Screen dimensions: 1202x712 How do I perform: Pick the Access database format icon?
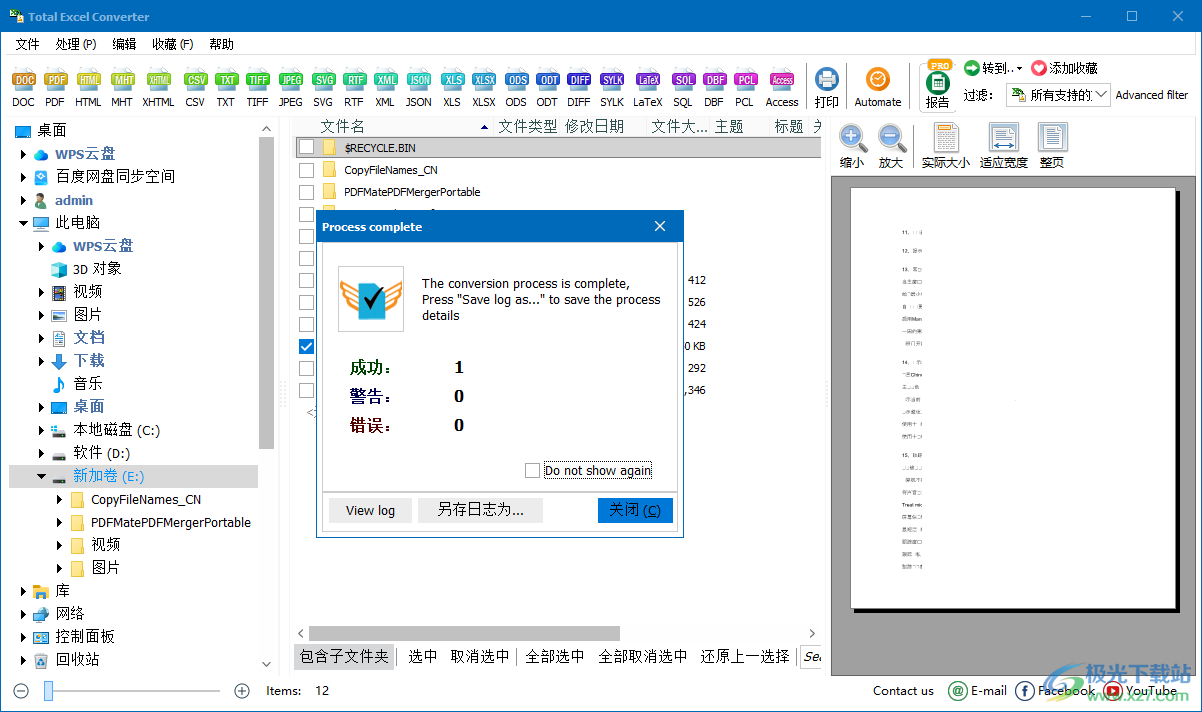point(782,88)
